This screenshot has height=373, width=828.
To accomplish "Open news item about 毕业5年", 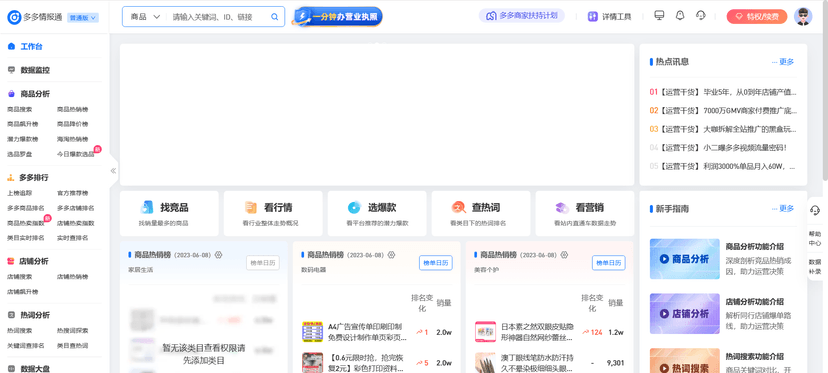I will pos(723,92).
